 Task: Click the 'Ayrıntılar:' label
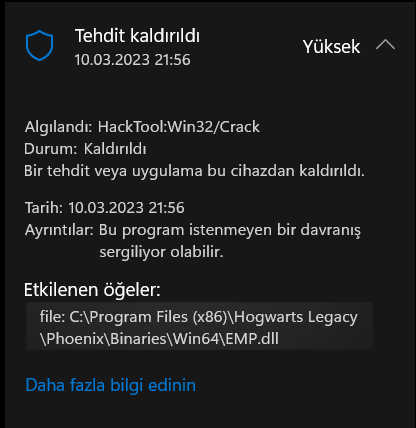pyautogui.click(x=59, y=230)
